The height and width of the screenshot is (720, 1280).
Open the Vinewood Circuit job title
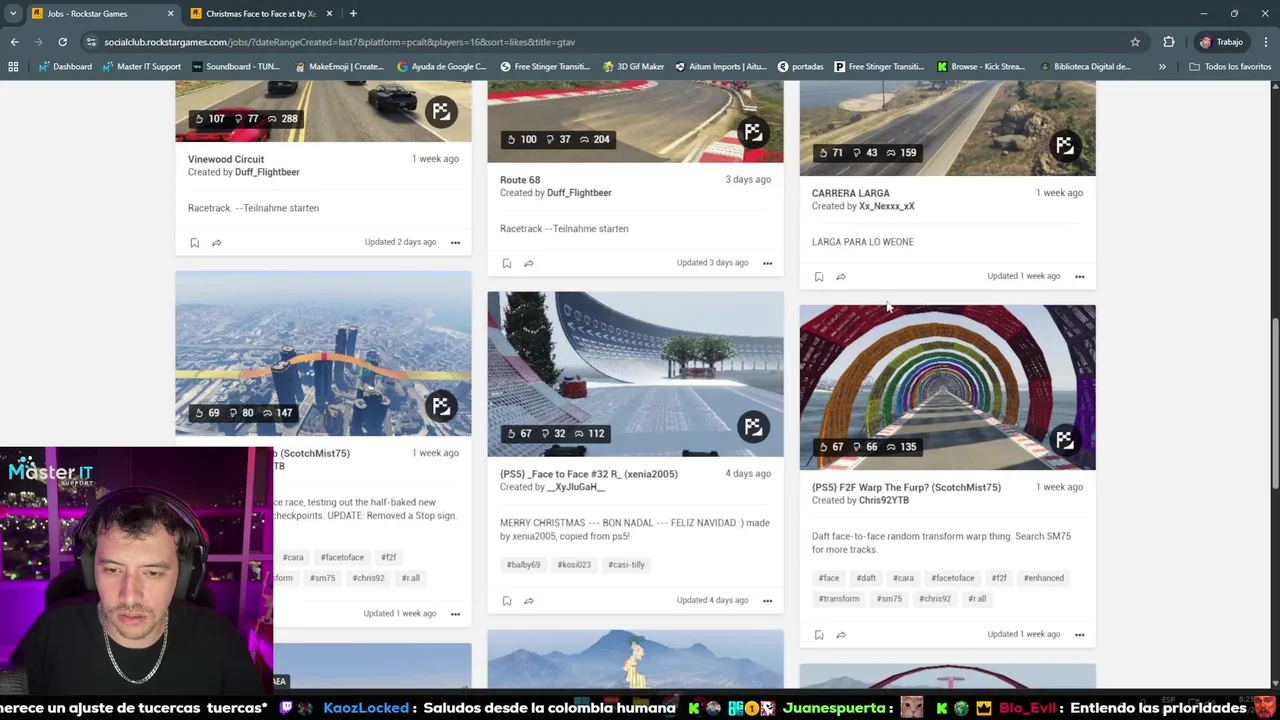226,159
